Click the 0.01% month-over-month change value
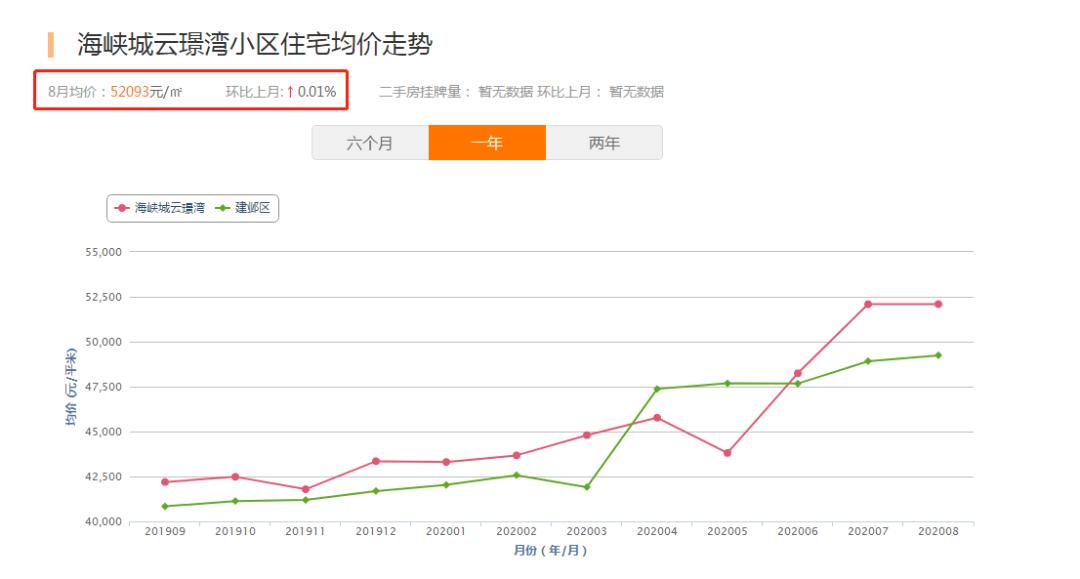1080x579 pixels. pyautogui.click(x=317, y=92)
